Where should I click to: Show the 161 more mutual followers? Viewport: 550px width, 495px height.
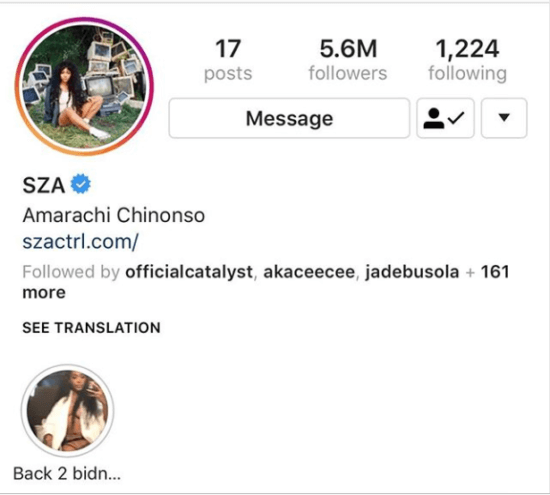click(x=266, y=282)
